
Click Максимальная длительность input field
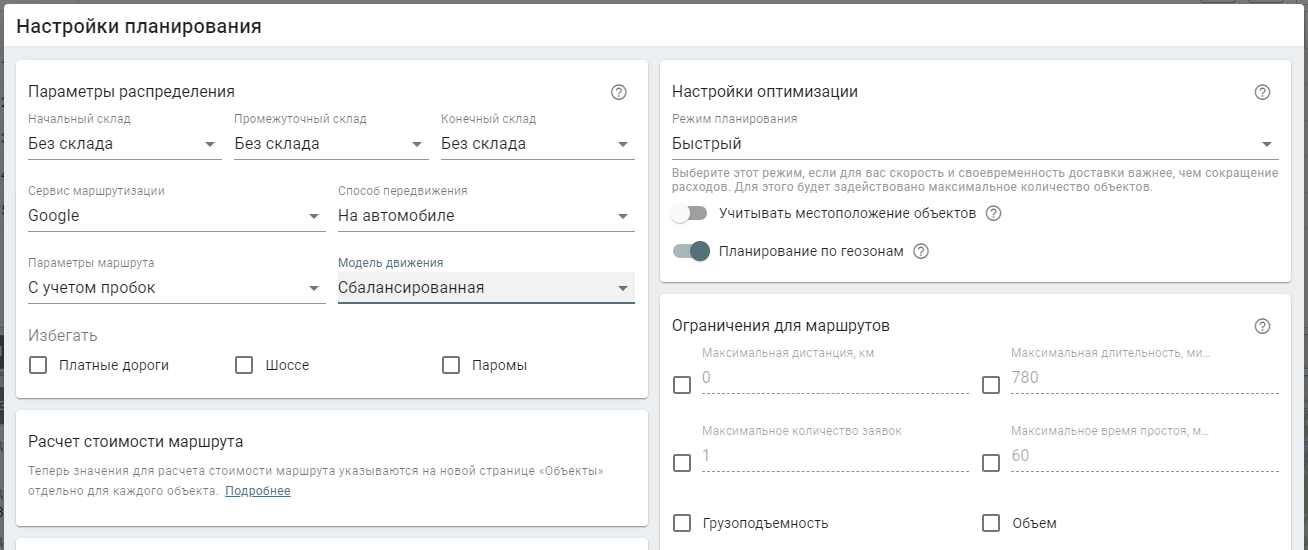[x=1143, y=378]
